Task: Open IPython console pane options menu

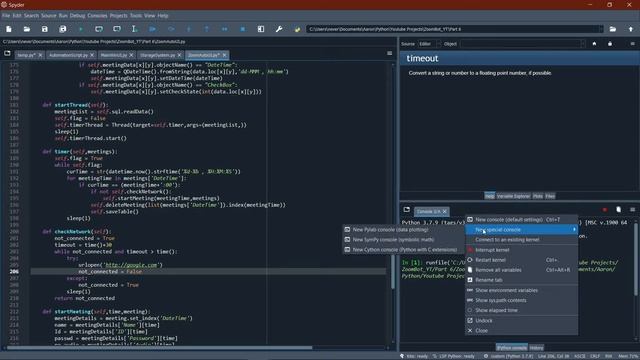Action: (632, 210)
